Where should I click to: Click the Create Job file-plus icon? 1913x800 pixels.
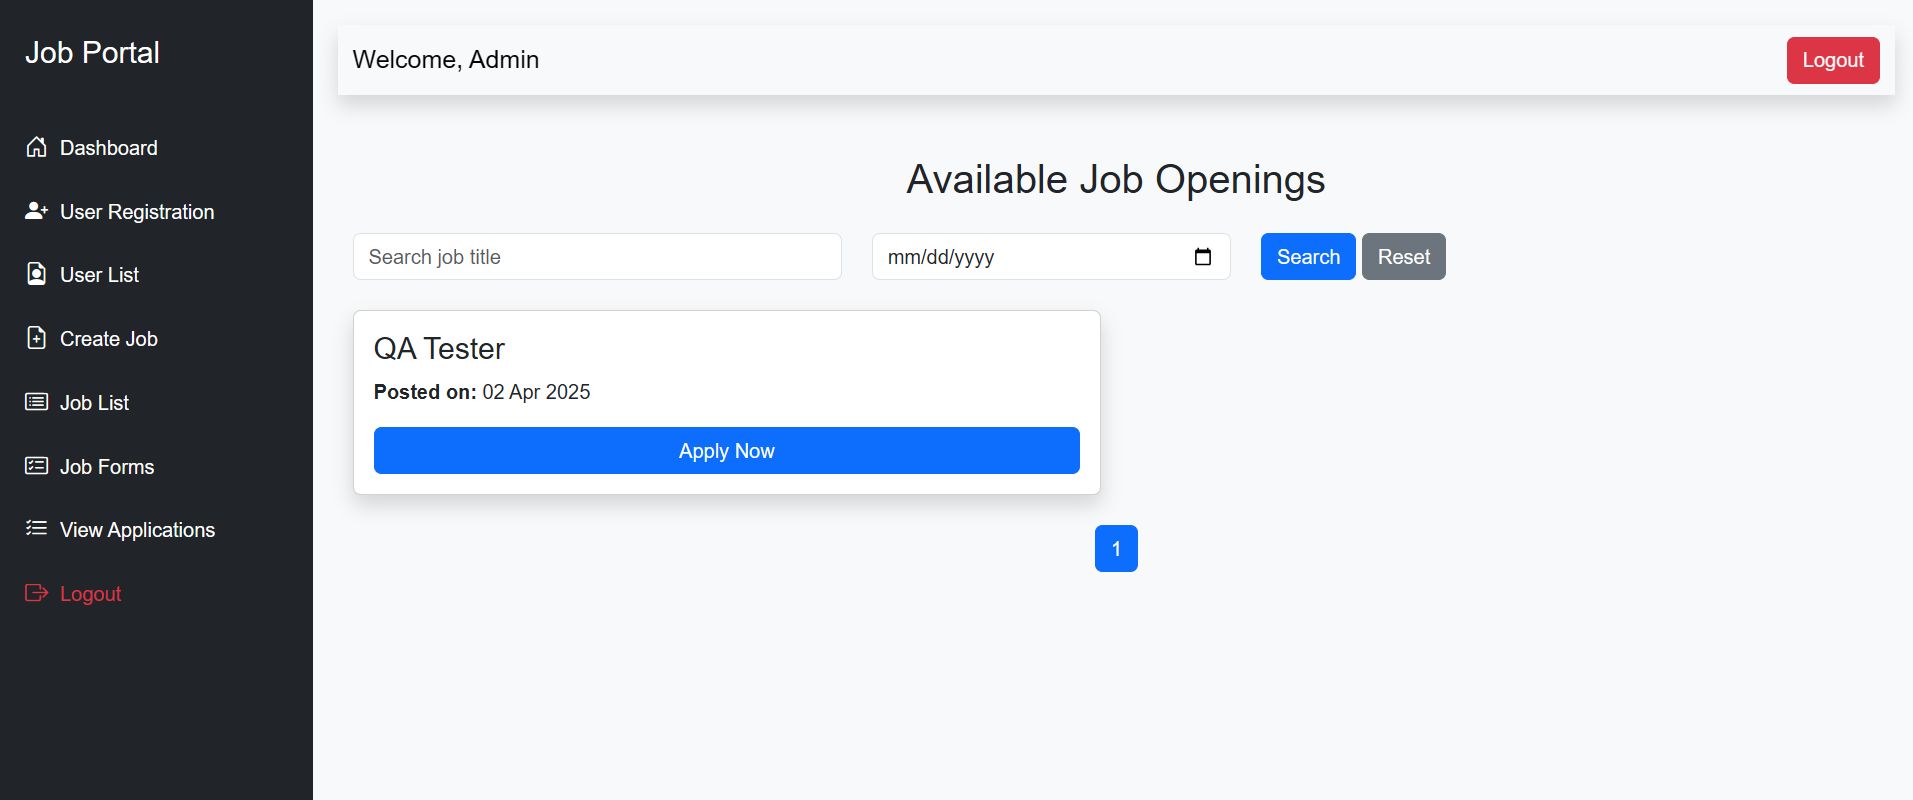point(36,338)
